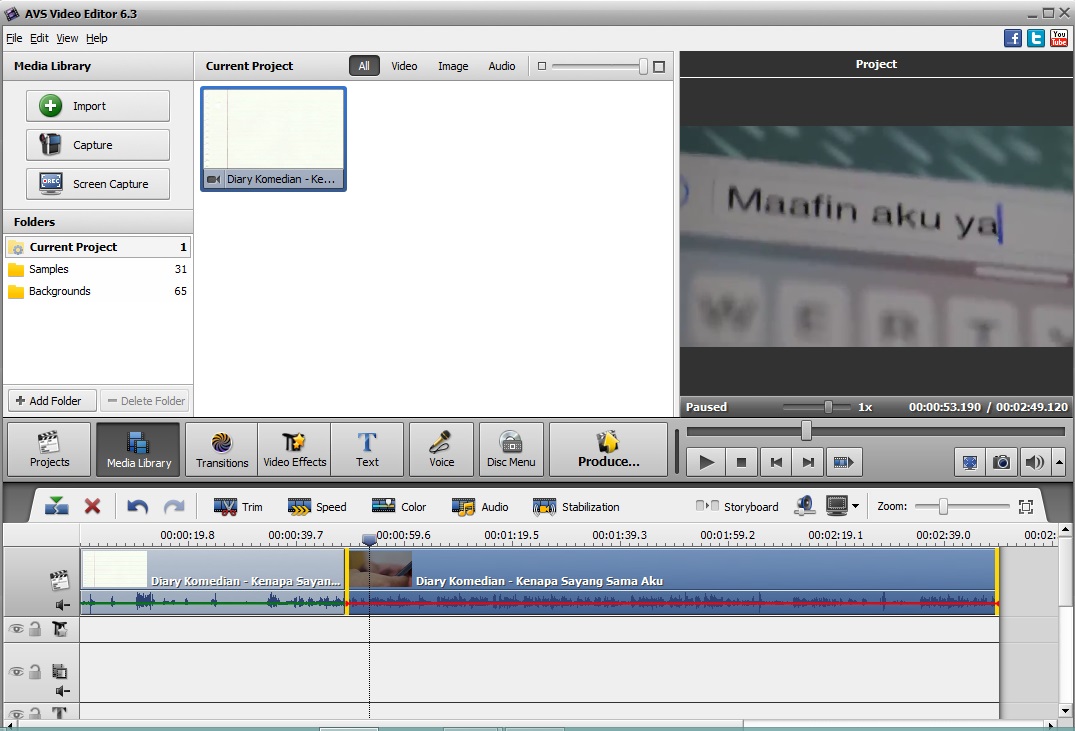
Task: Open the Voice recording section
Action: (x=442, y=450)
